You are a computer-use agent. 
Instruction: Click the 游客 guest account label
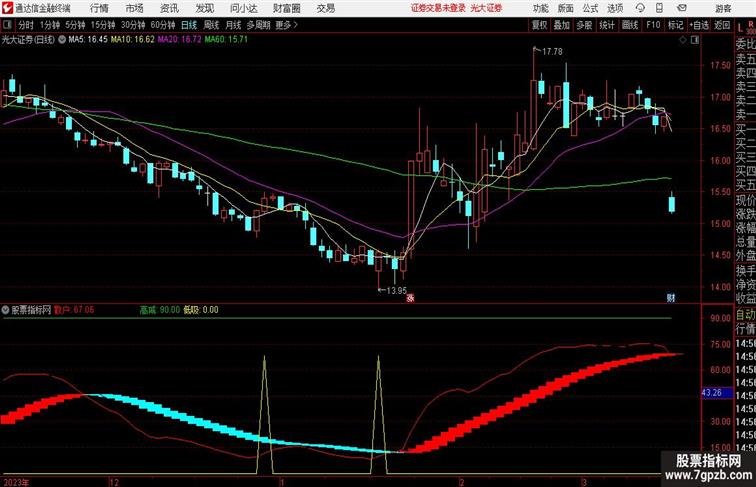pyautogui.click(x=723, y=8)
